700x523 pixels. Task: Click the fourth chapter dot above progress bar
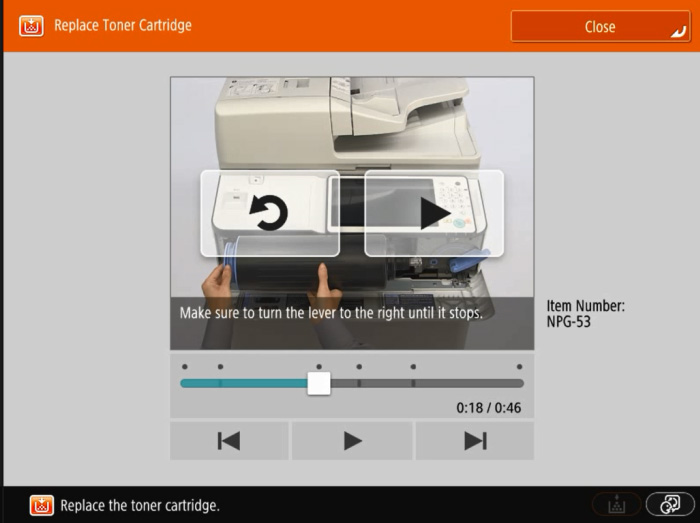click(359, 367)
